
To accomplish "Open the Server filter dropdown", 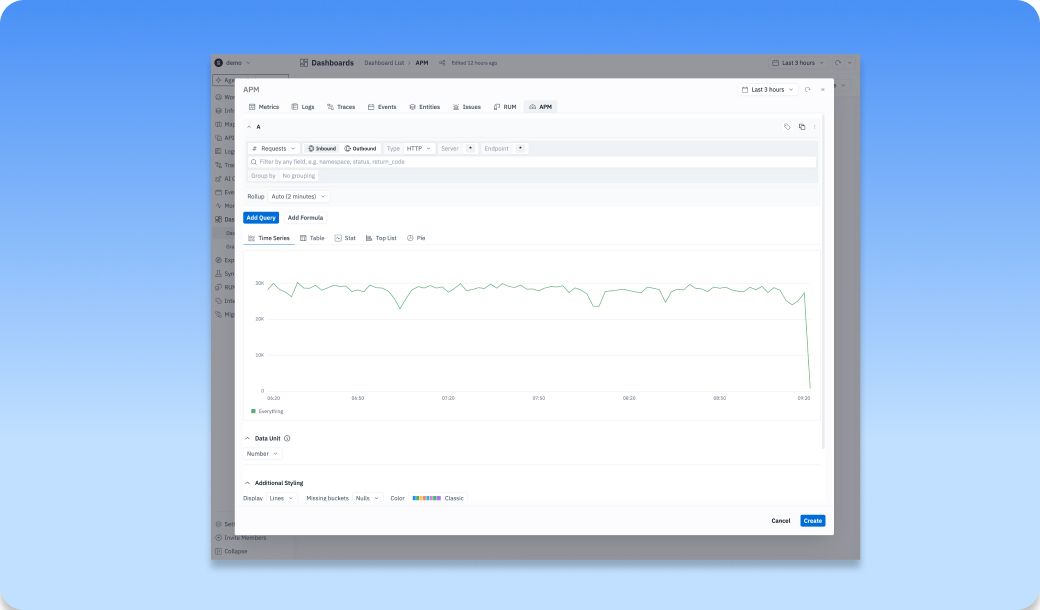I will coord(470,149).
